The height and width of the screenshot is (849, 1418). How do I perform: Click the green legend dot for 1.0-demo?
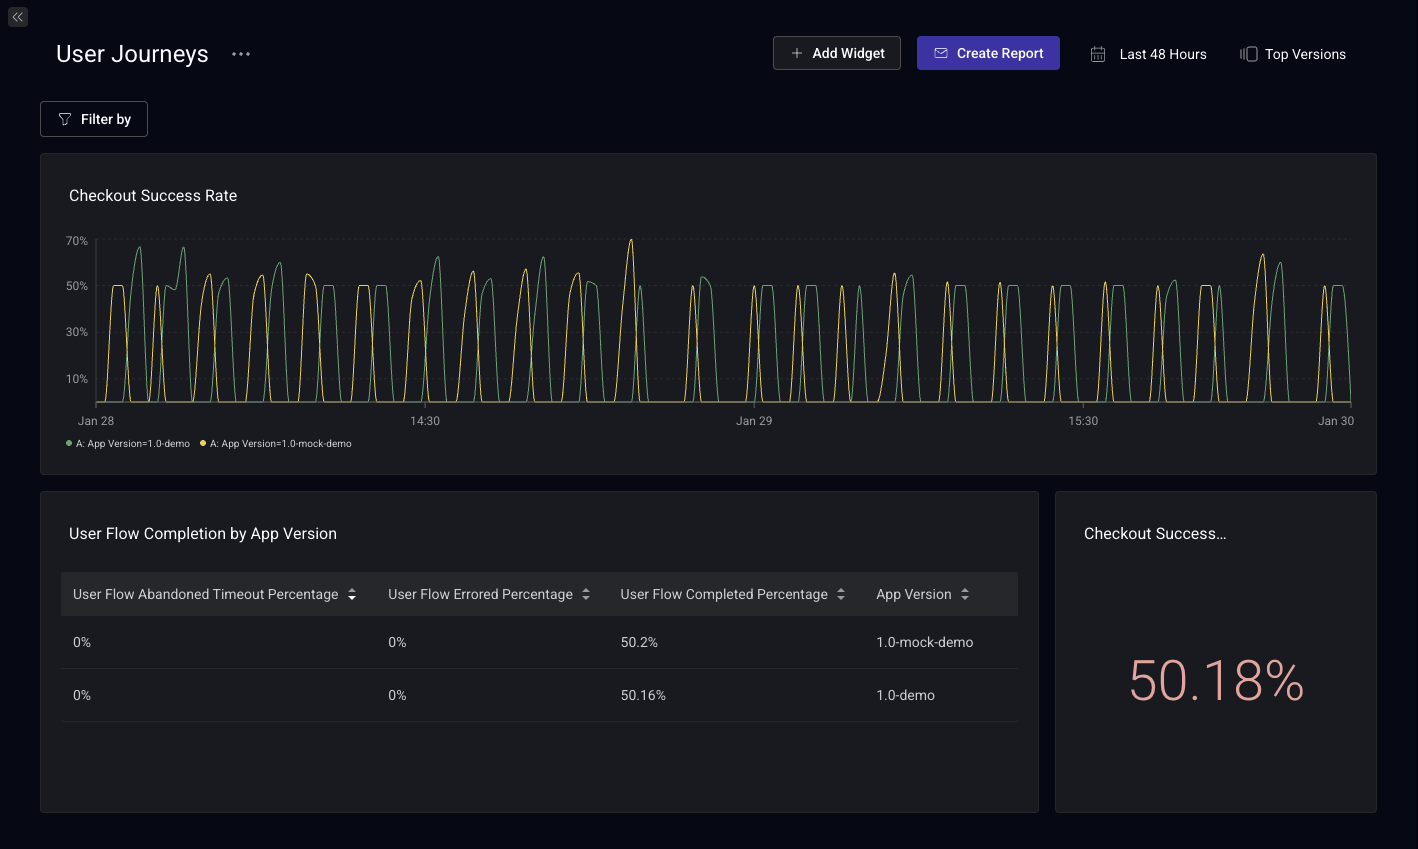pos(69,443)
